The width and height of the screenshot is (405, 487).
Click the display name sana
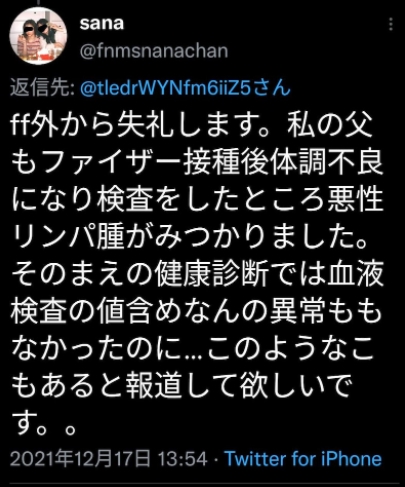102,23
